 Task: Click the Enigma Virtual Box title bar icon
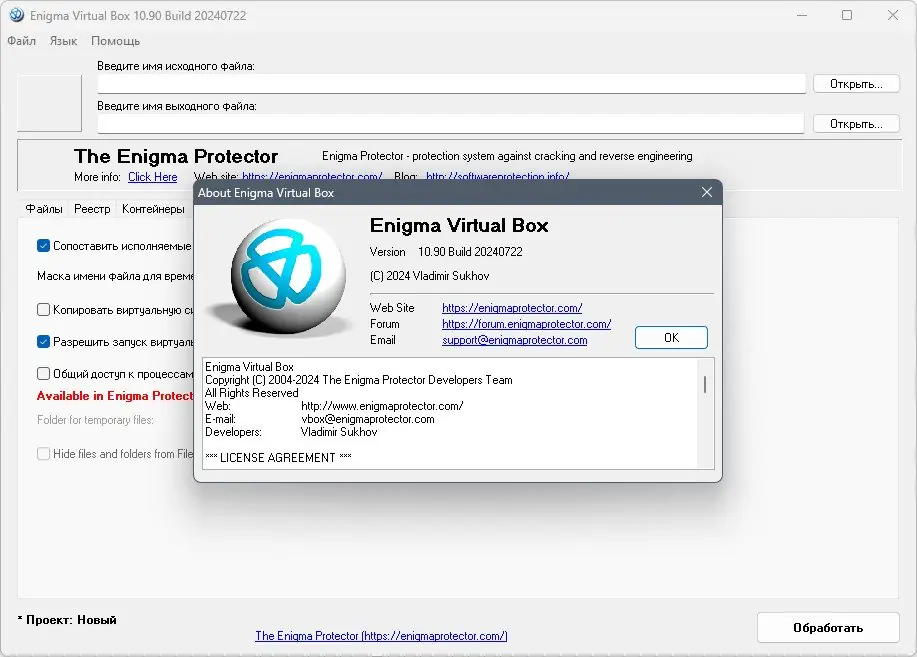pyautogui.click(x=16, y=15)
